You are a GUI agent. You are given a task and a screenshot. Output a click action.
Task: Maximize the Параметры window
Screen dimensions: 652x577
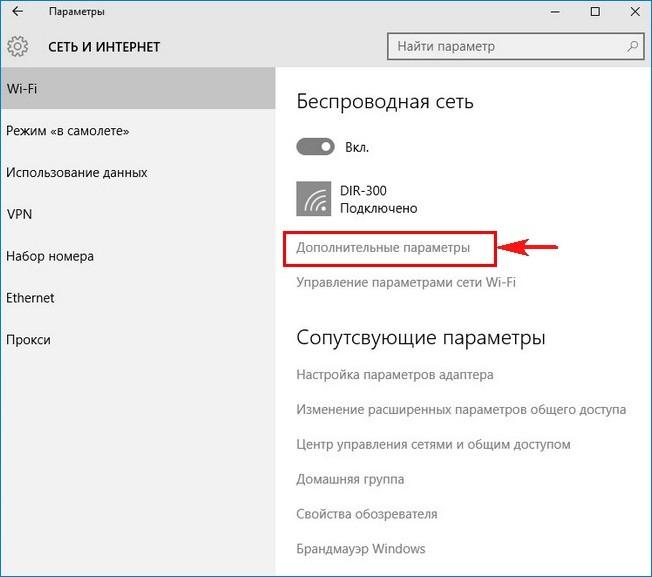click(x=595, y=12)
